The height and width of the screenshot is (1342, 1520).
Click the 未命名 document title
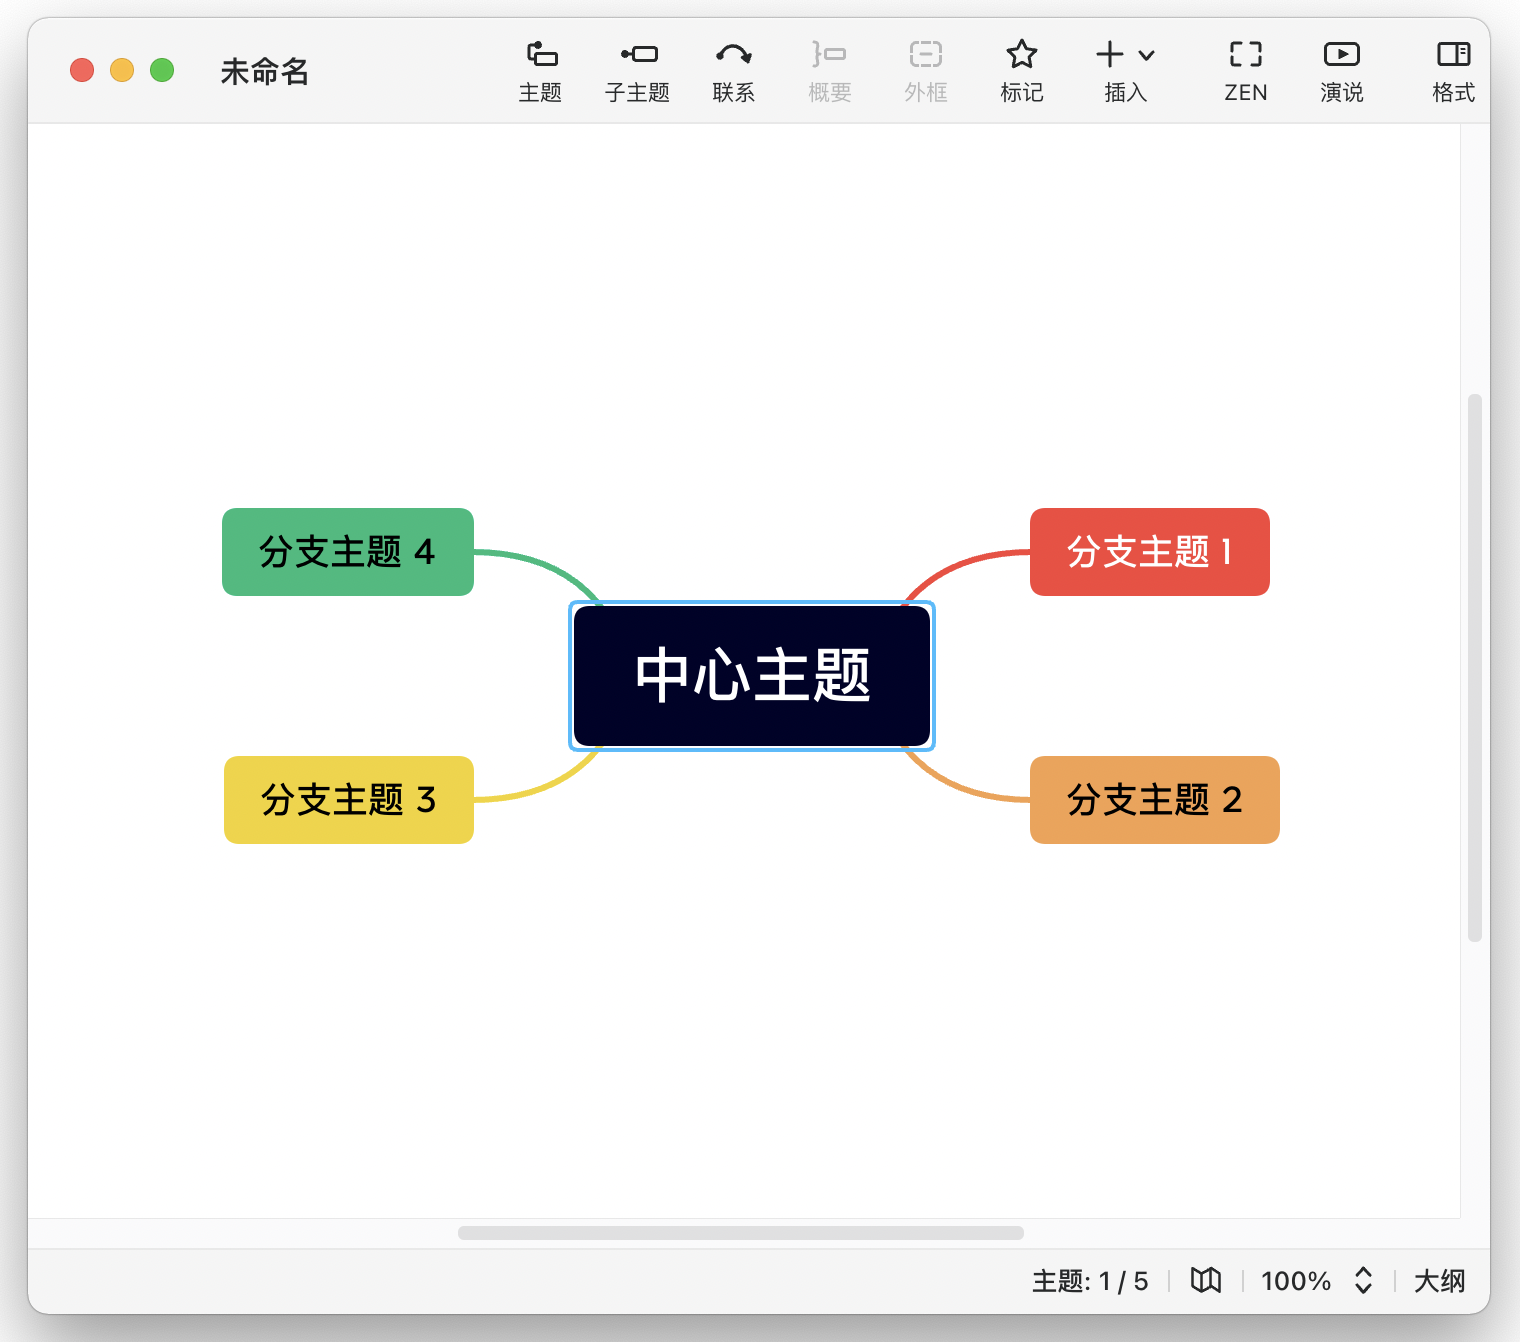[265, 71]
